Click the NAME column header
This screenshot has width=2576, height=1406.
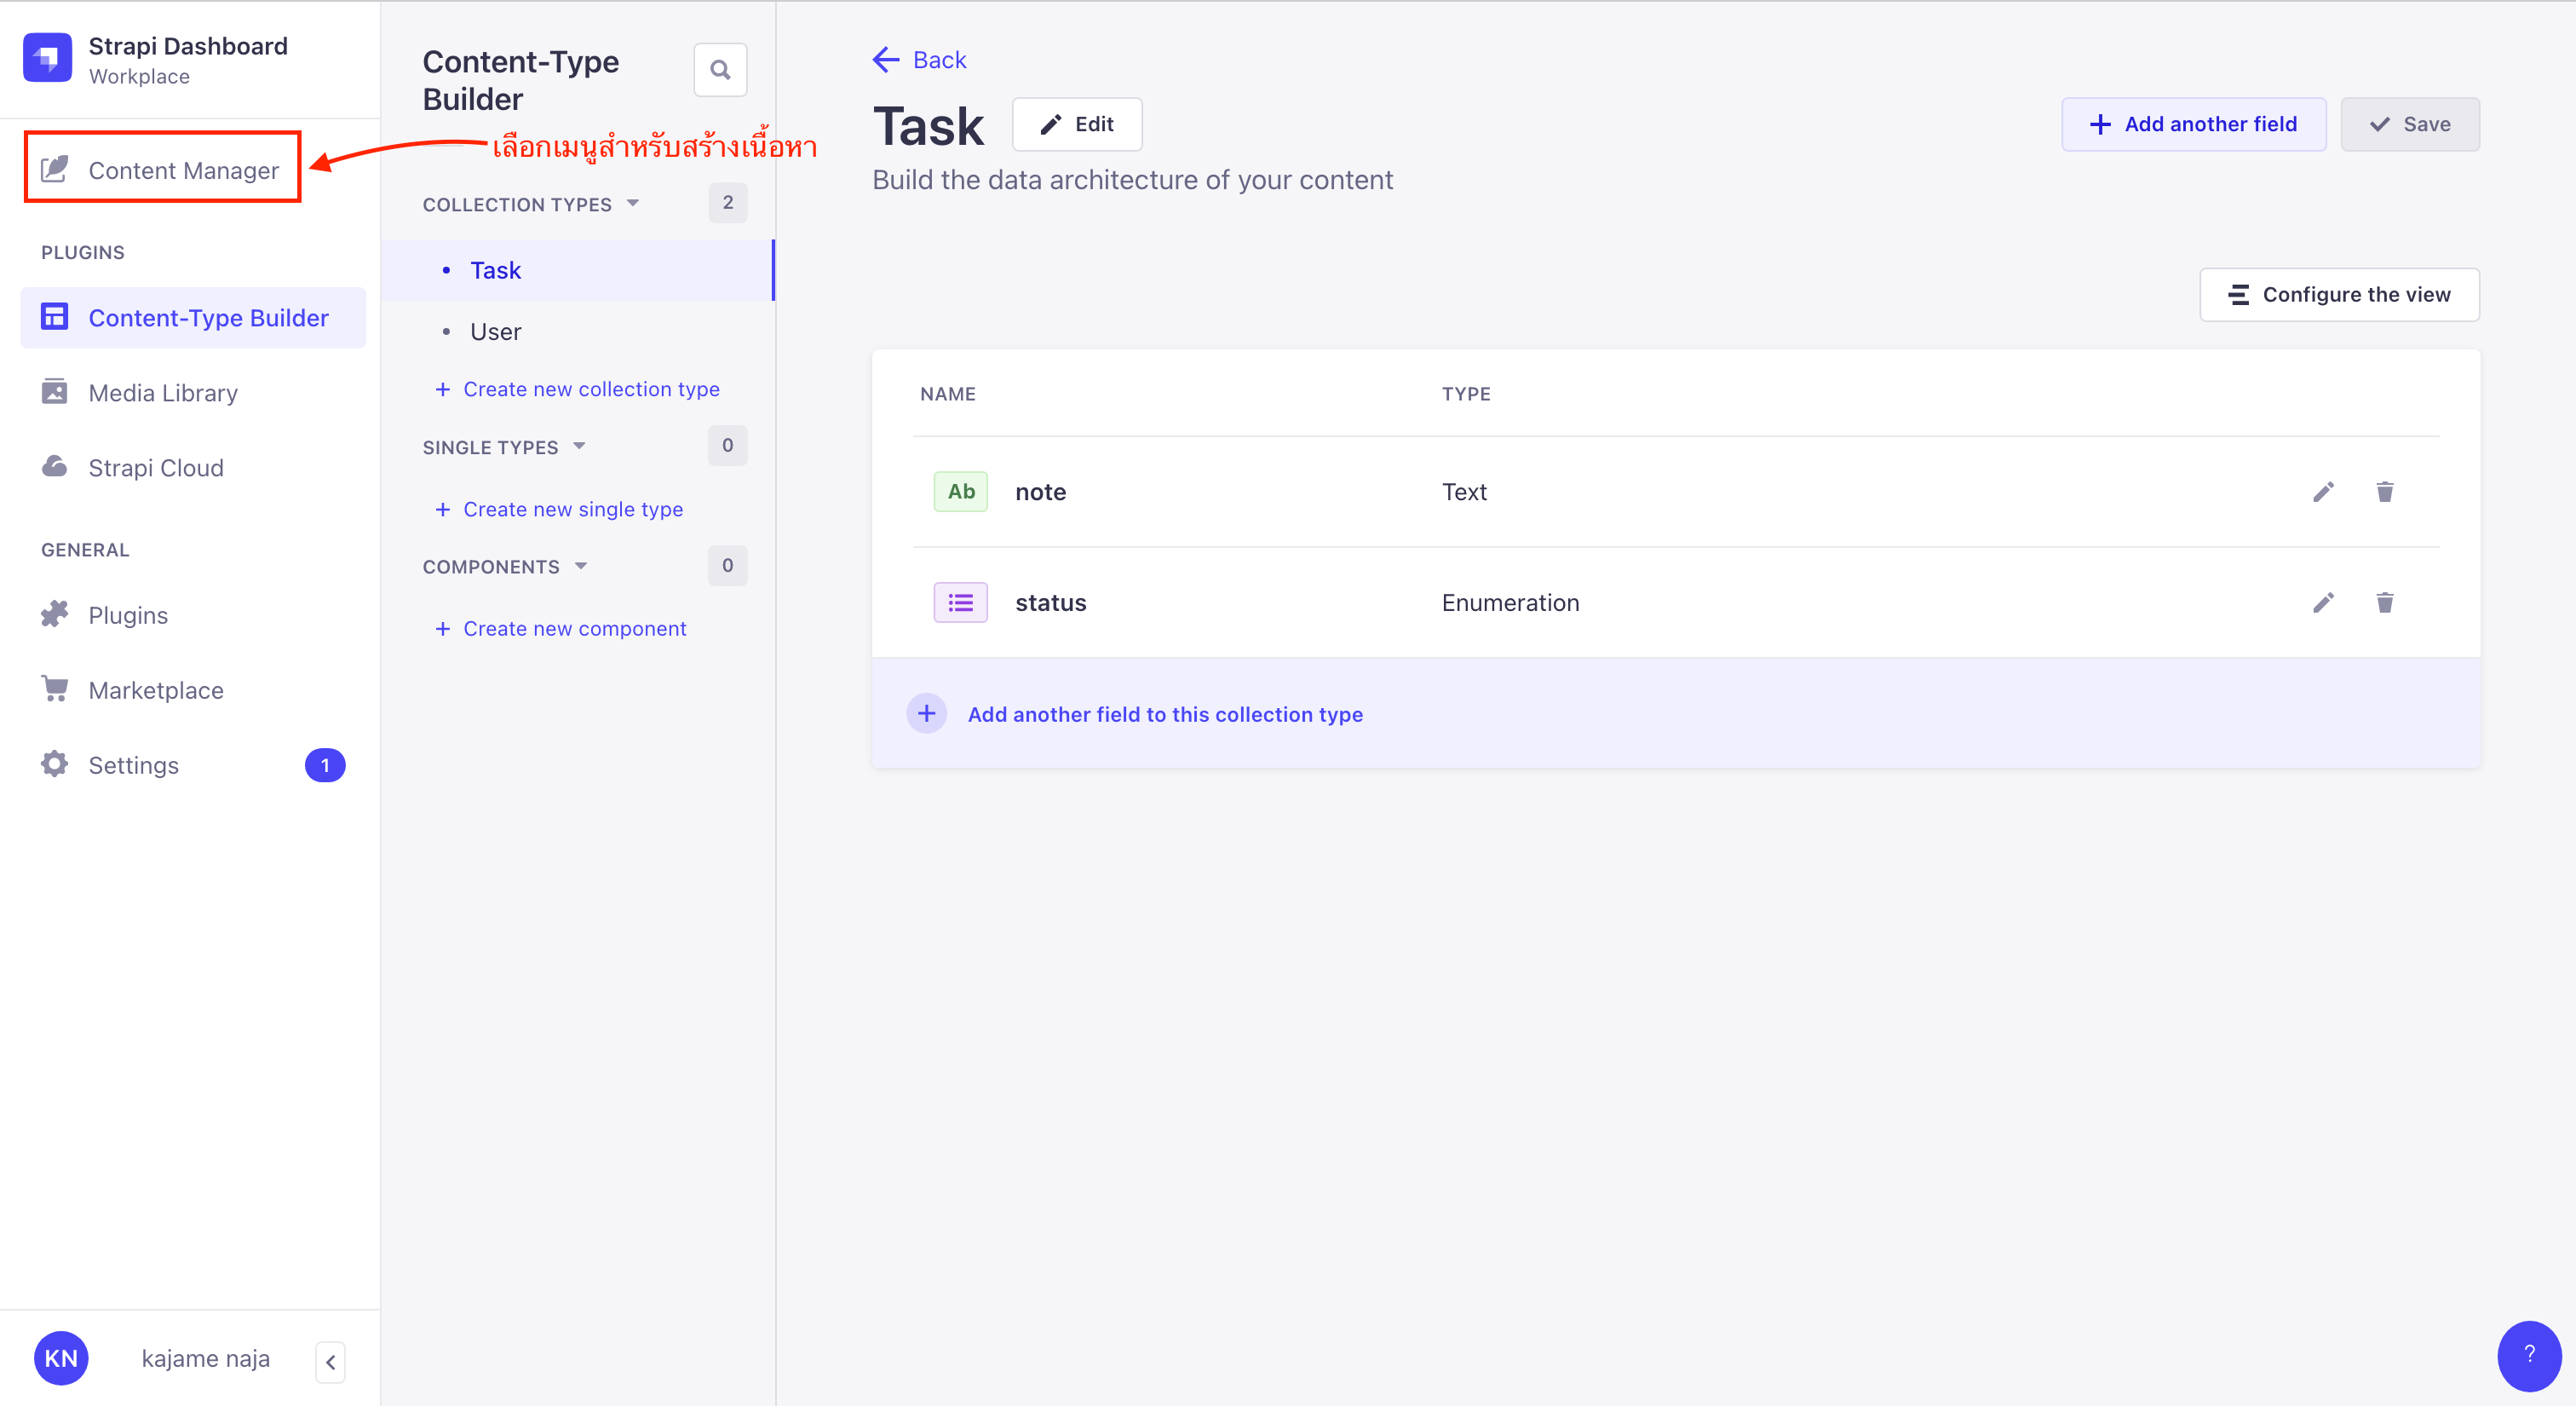pos(947,394)
